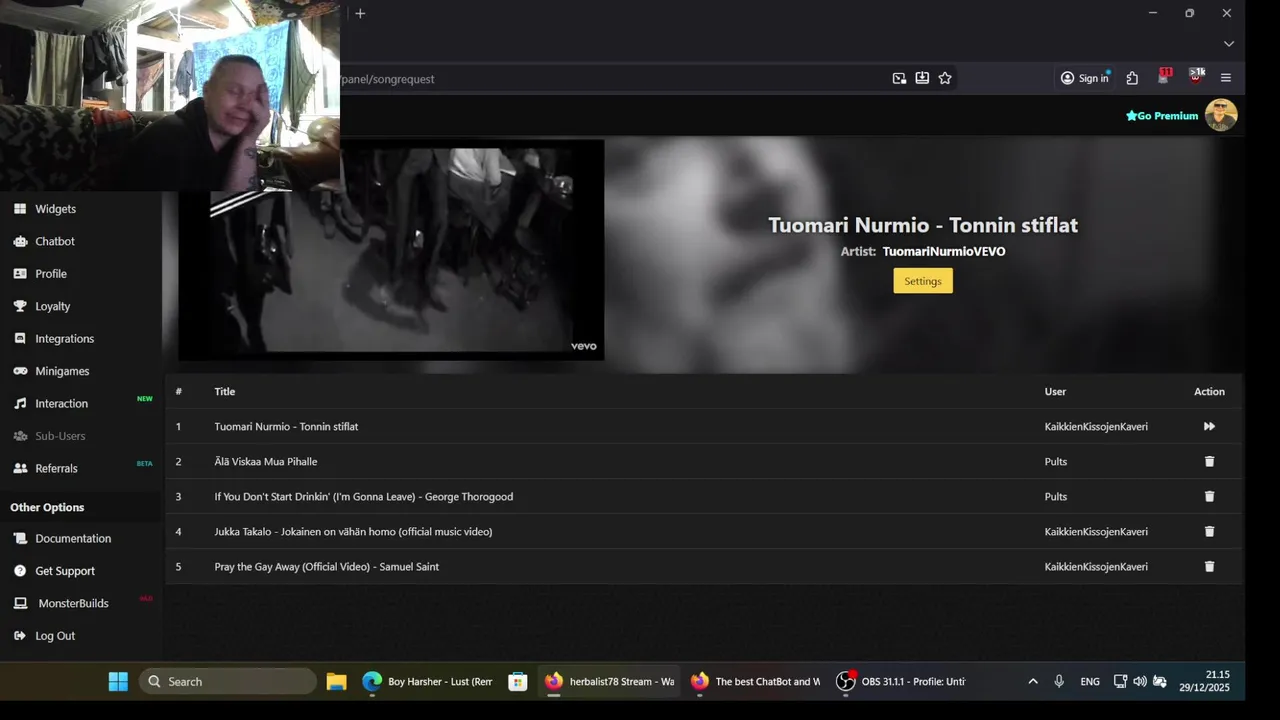
Task: Open the user avatar profile menu
Action: point(1221,115)
